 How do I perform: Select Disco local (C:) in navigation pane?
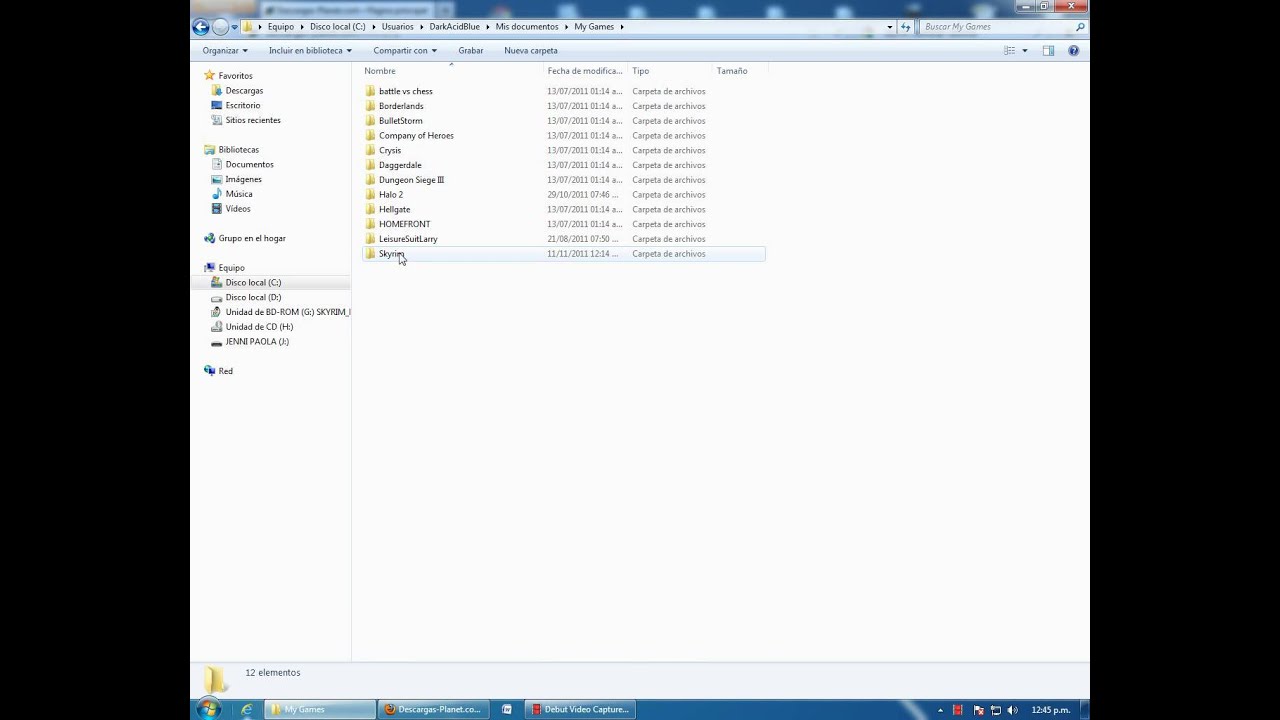click(x=253, y=282)
